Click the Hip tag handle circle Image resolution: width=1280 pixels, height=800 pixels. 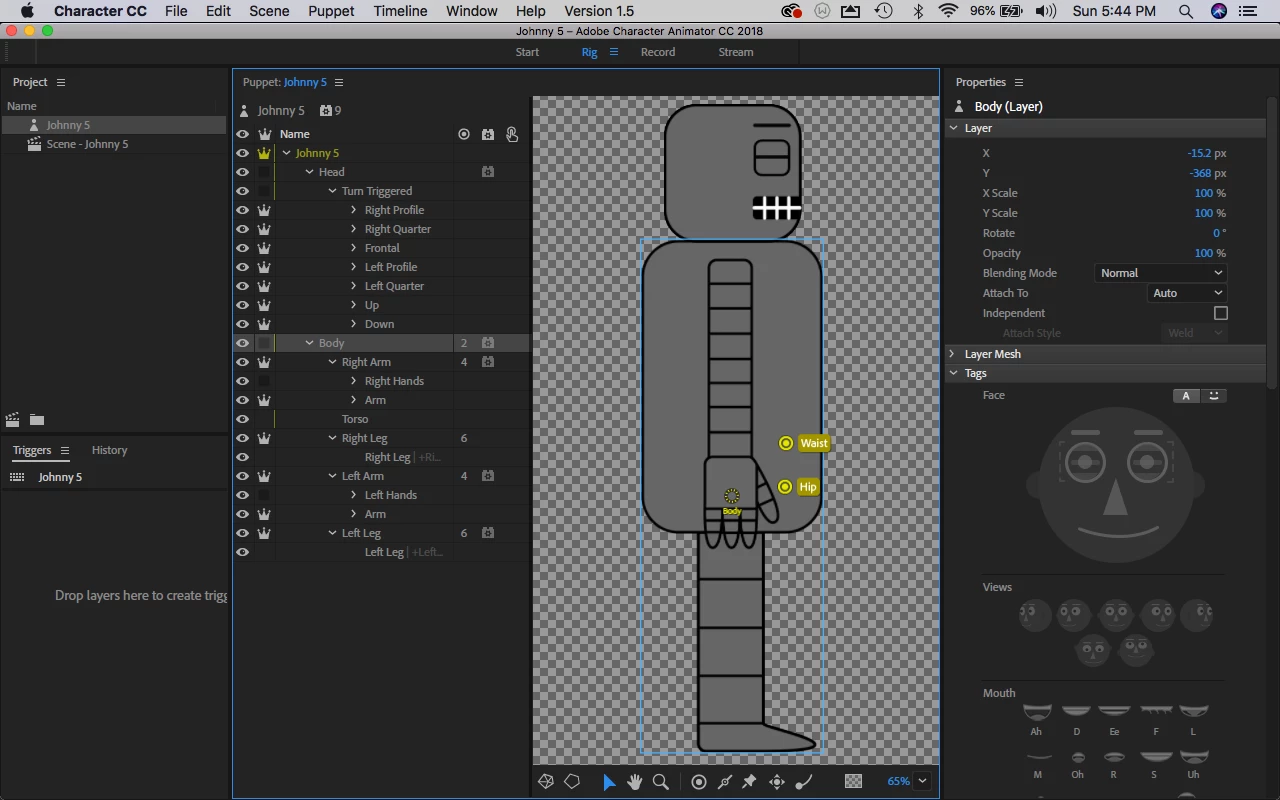coord(785,487)
